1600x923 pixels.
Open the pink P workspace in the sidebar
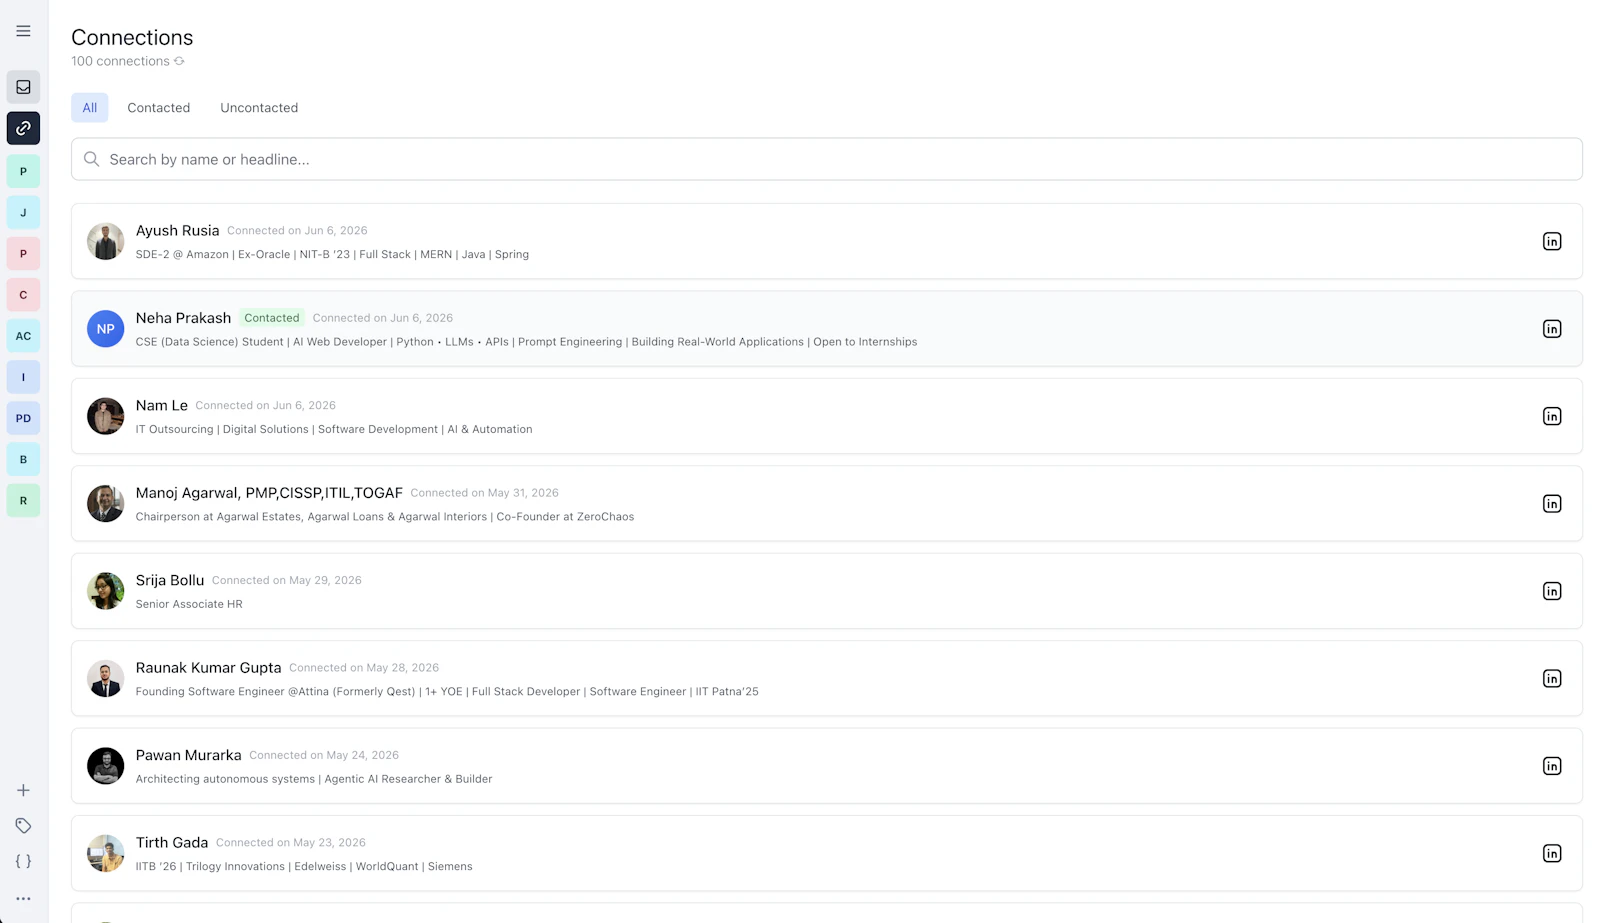pos(23,253)
